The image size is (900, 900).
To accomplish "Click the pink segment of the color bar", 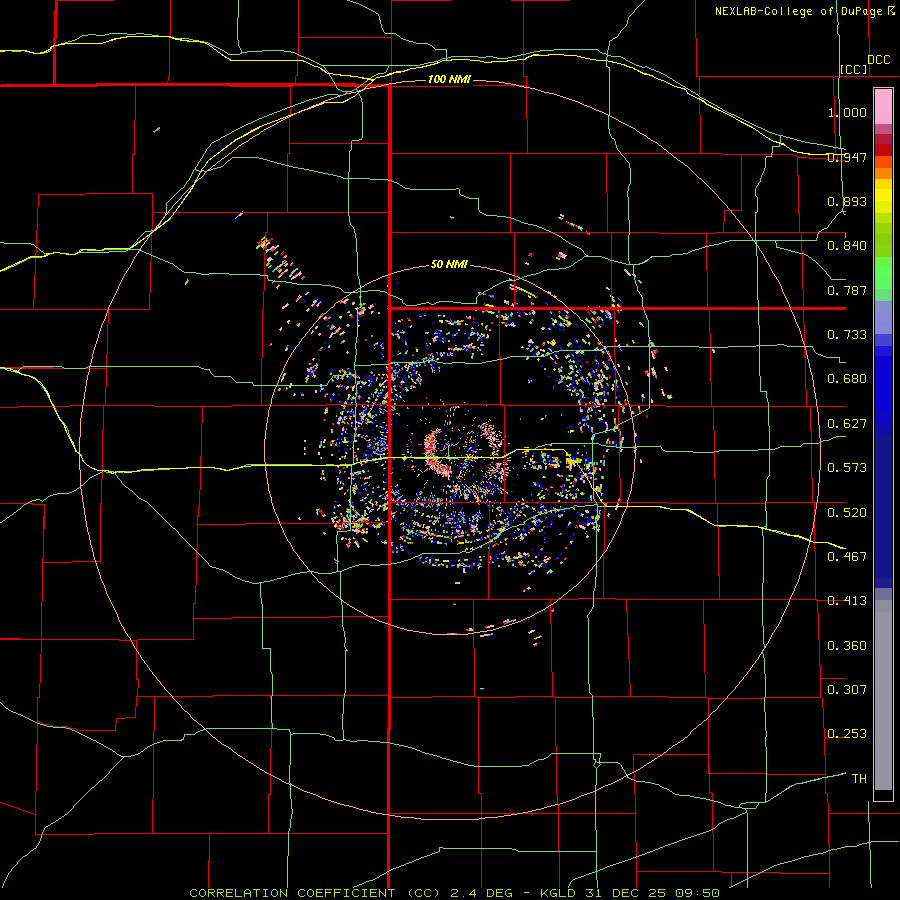I will click(x=883, y=107).
